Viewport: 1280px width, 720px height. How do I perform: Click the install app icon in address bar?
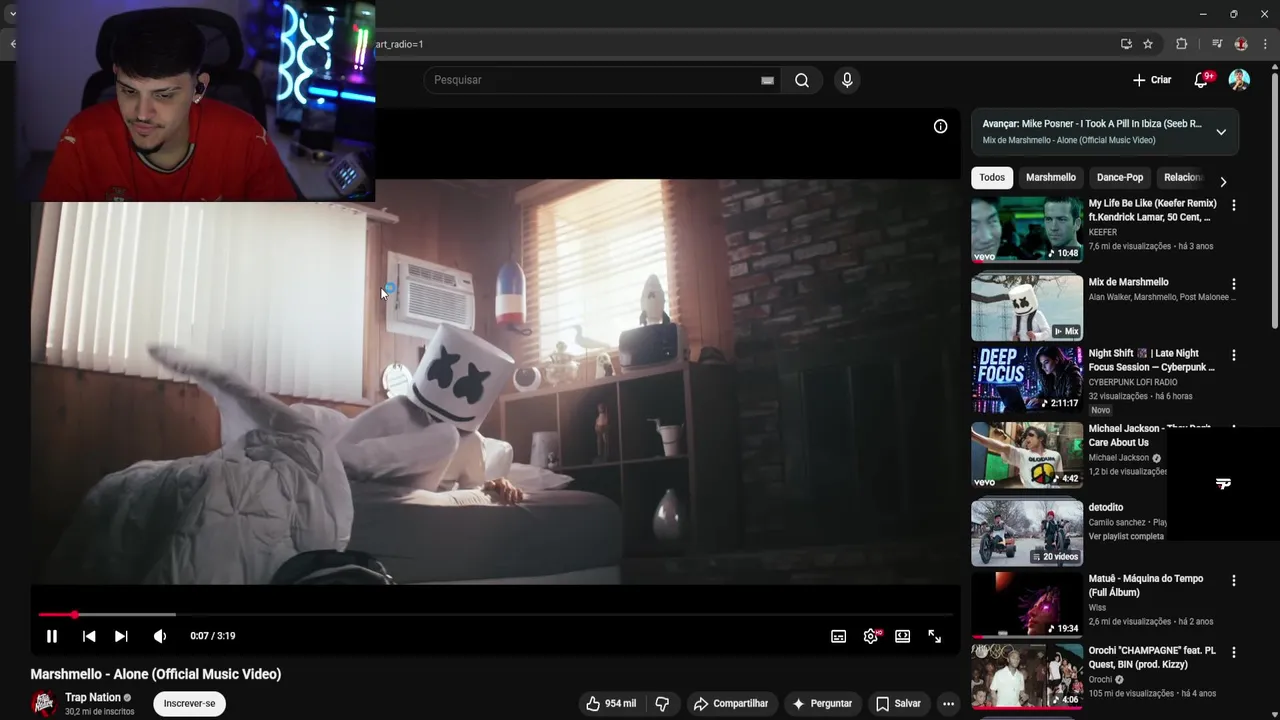coord(1126,44)
